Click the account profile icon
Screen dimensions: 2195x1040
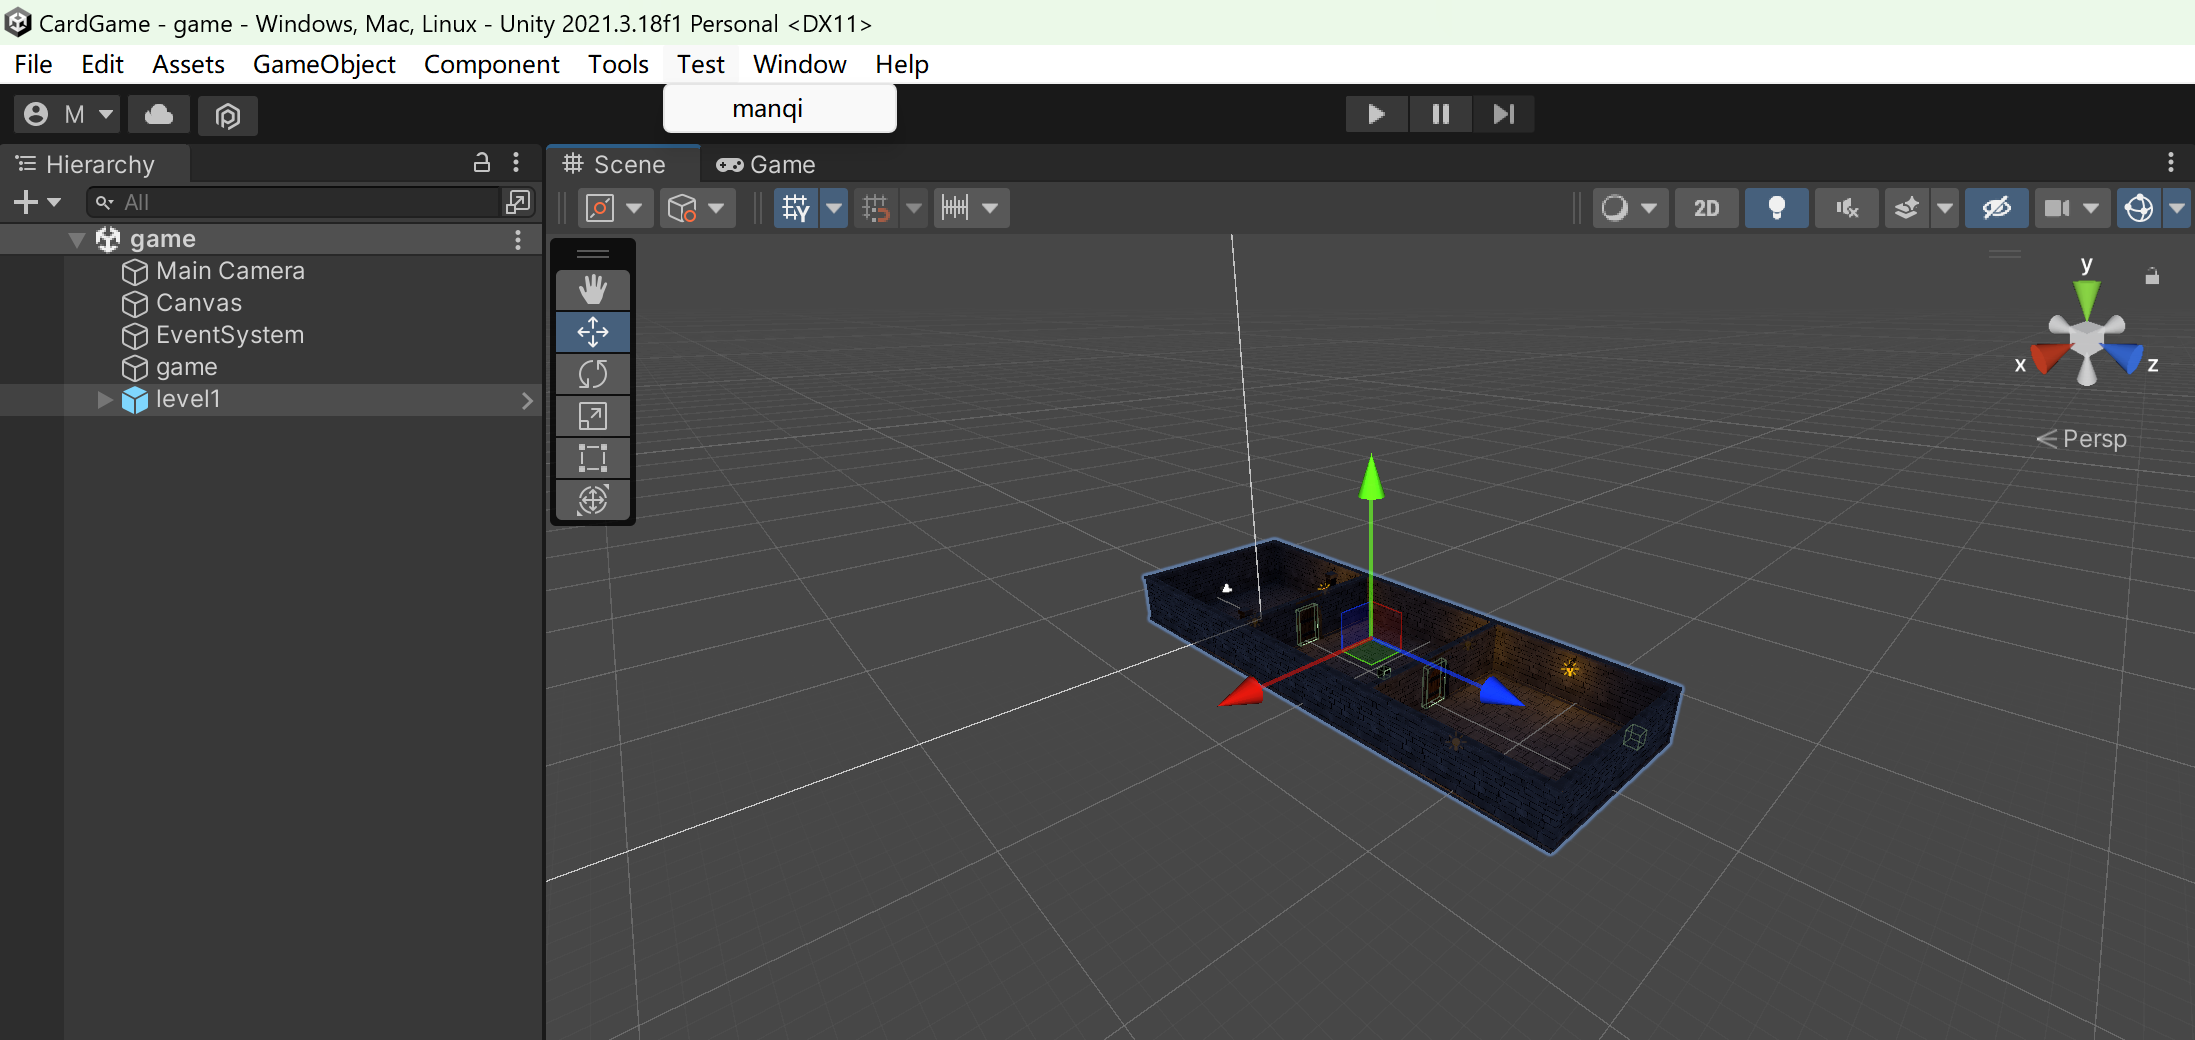pyautogui.click(x=36, y=114)
